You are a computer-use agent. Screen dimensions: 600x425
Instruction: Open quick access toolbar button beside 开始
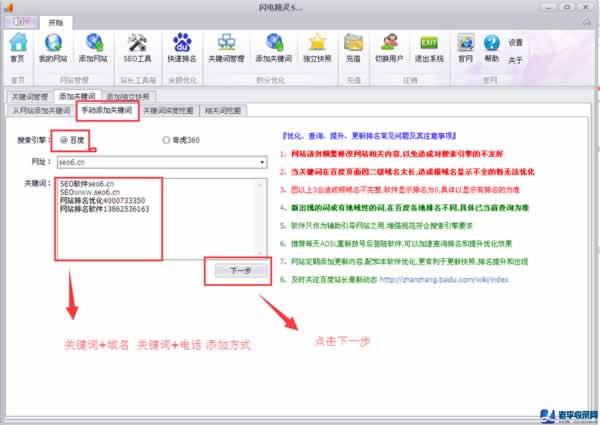(x=21, y=22)
